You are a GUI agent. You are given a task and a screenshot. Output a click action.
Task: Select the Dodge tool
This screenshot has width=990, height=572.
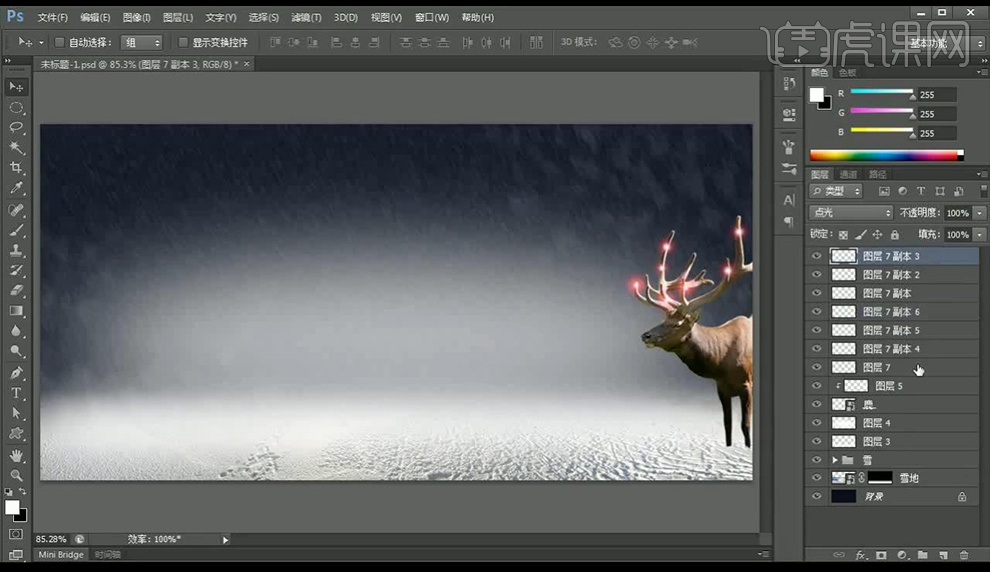pyautogui.click(x=16, y=351)
